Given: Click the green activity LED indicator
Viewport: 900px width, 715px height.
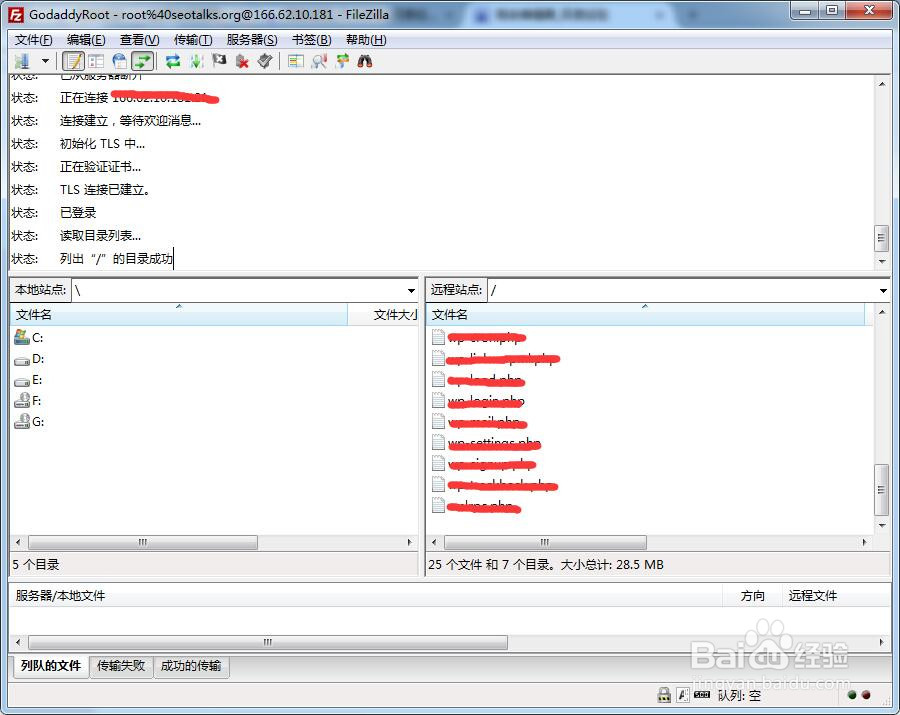Looking at the screenshot, I should [x=852, y=695].
